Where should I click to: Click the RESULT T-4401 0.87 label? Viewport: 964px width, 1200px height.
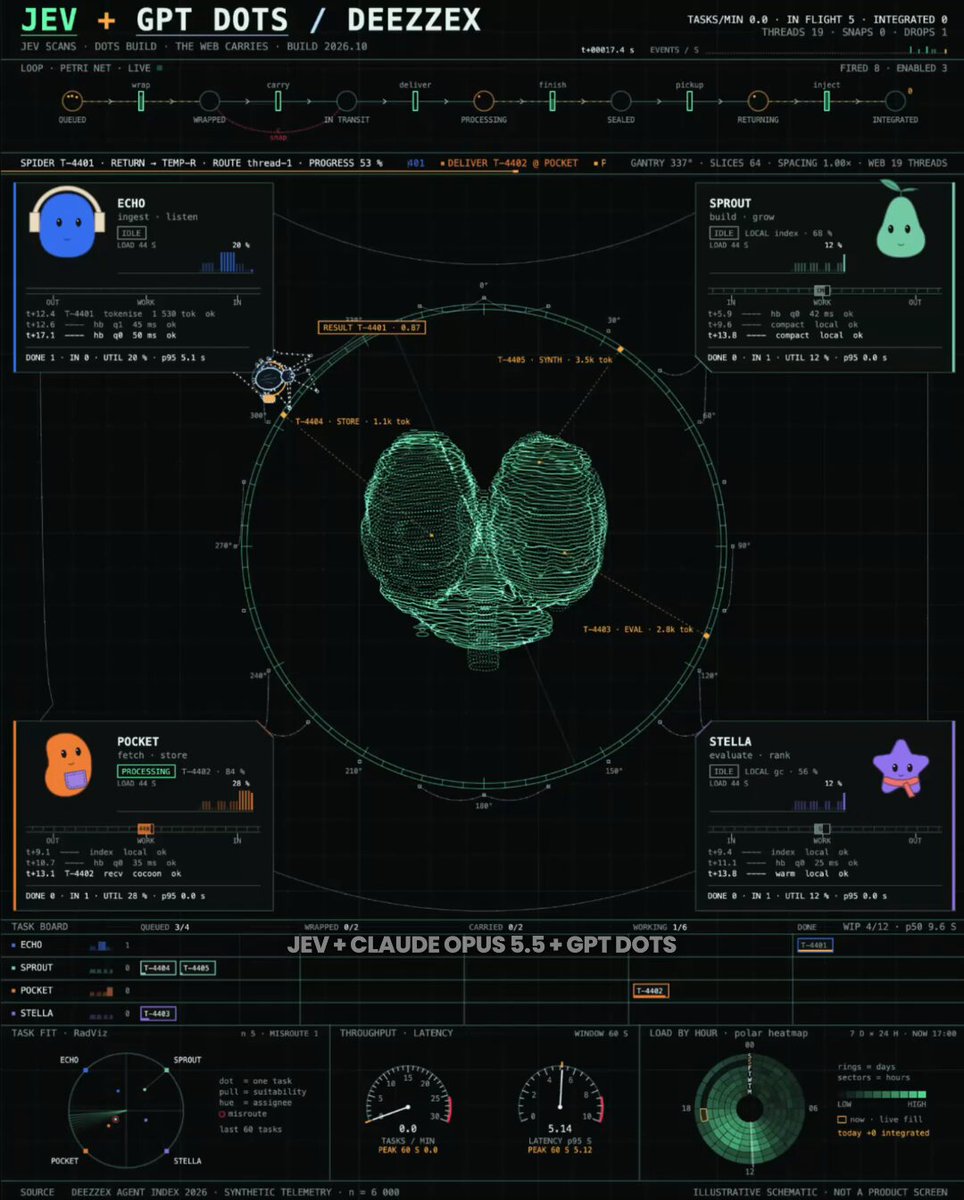point(372,327)
